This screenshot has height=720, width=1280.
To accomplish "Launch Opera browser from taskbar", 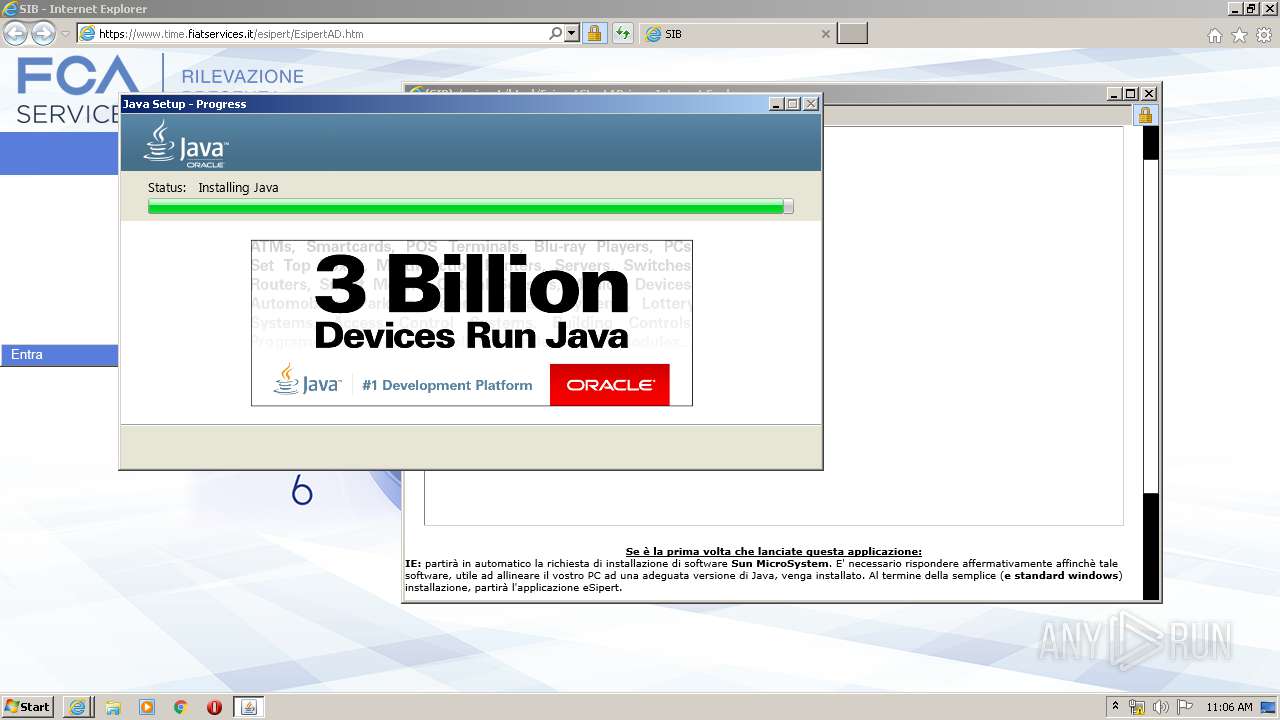I will coord(214,707).
